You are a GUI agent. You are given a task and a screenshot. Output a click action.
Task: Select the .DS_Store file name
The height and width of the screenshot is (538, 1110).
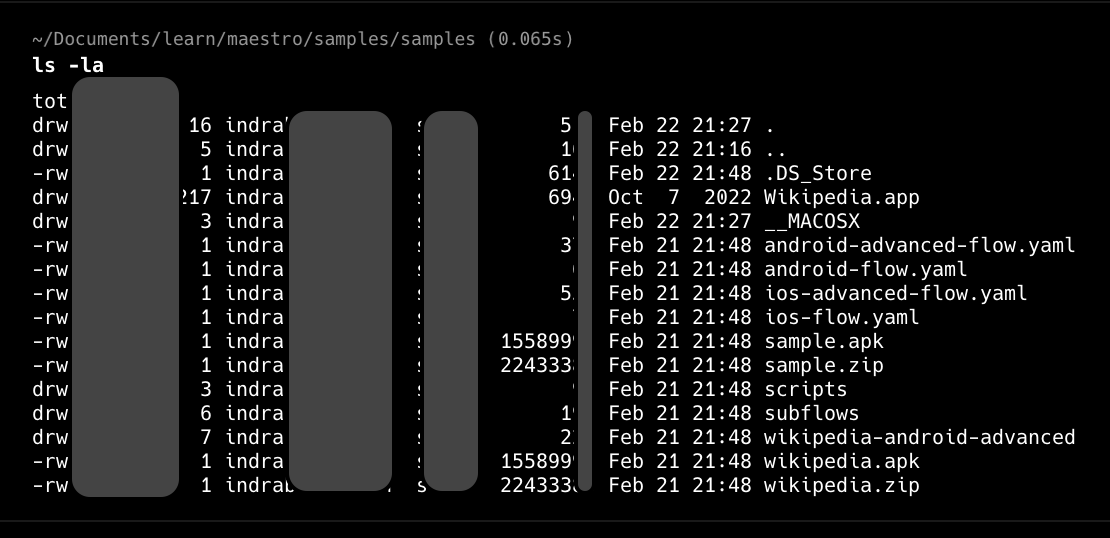pyautogui.click(x=817, y=173)
